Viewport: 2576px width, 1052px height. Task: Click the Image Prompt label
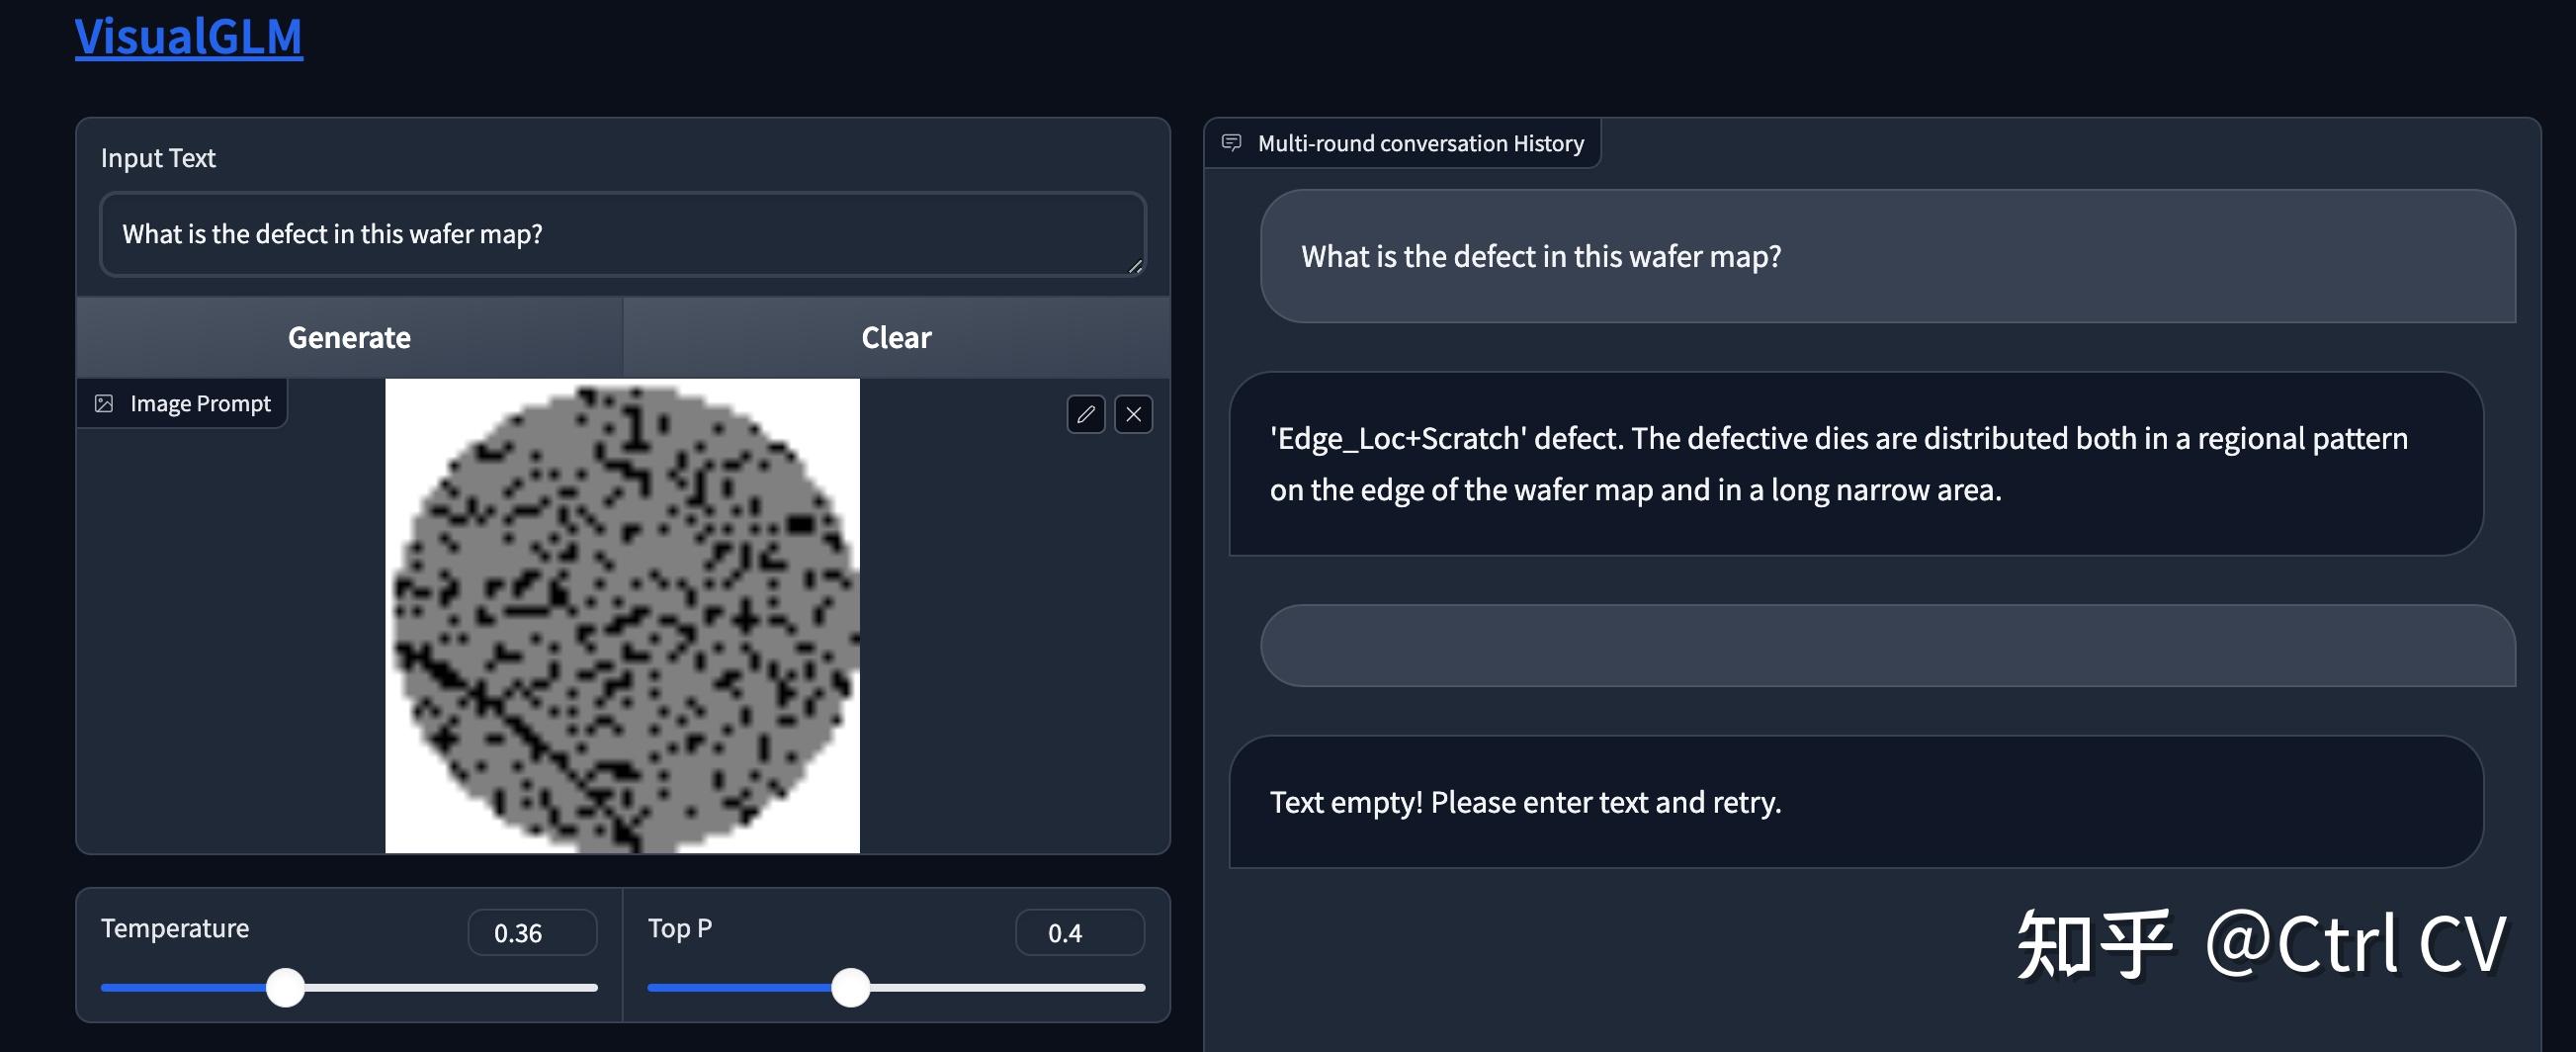(x=200, y=403)
